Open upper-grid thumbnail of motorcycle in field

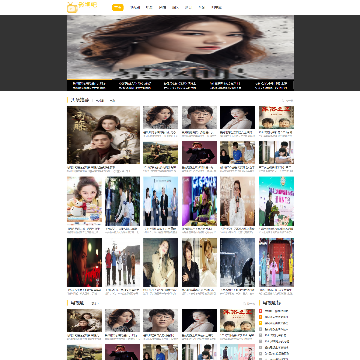click(x=160, y=152)
